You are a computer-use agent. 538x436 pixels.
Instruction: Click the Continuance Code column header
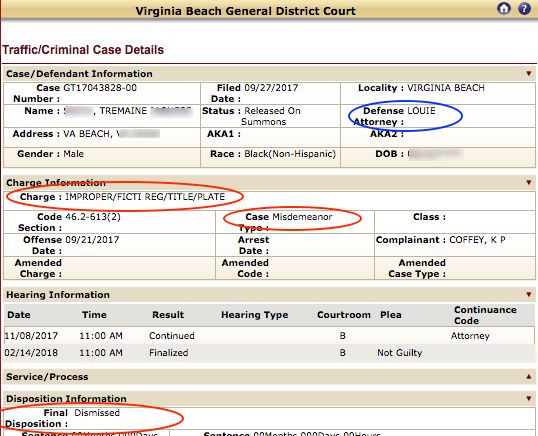click(485, 315)
